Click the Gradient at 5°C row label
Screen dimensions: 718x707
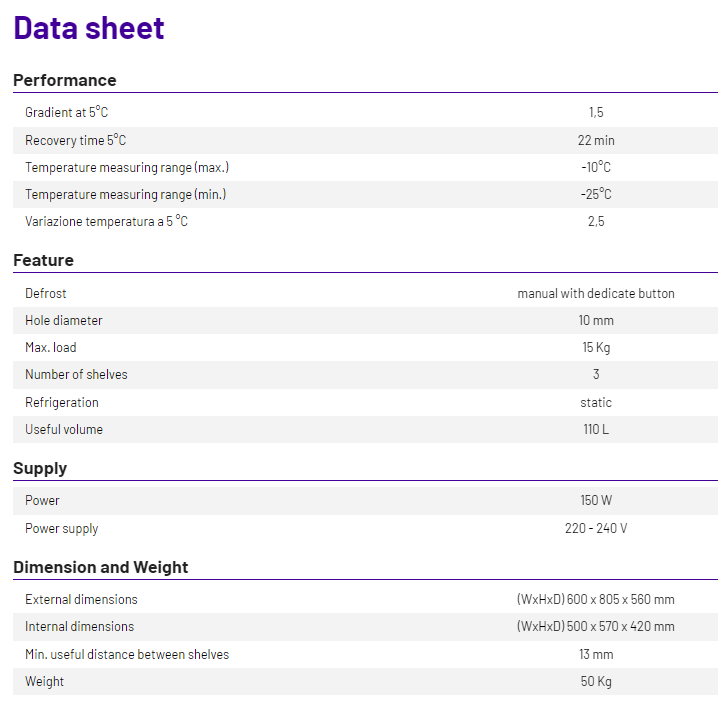click(66, 112)
